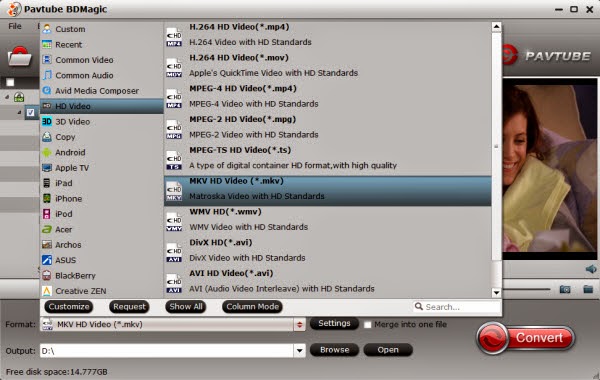Focus the format Search field
The image size is (600, 380).
(457, 307)
